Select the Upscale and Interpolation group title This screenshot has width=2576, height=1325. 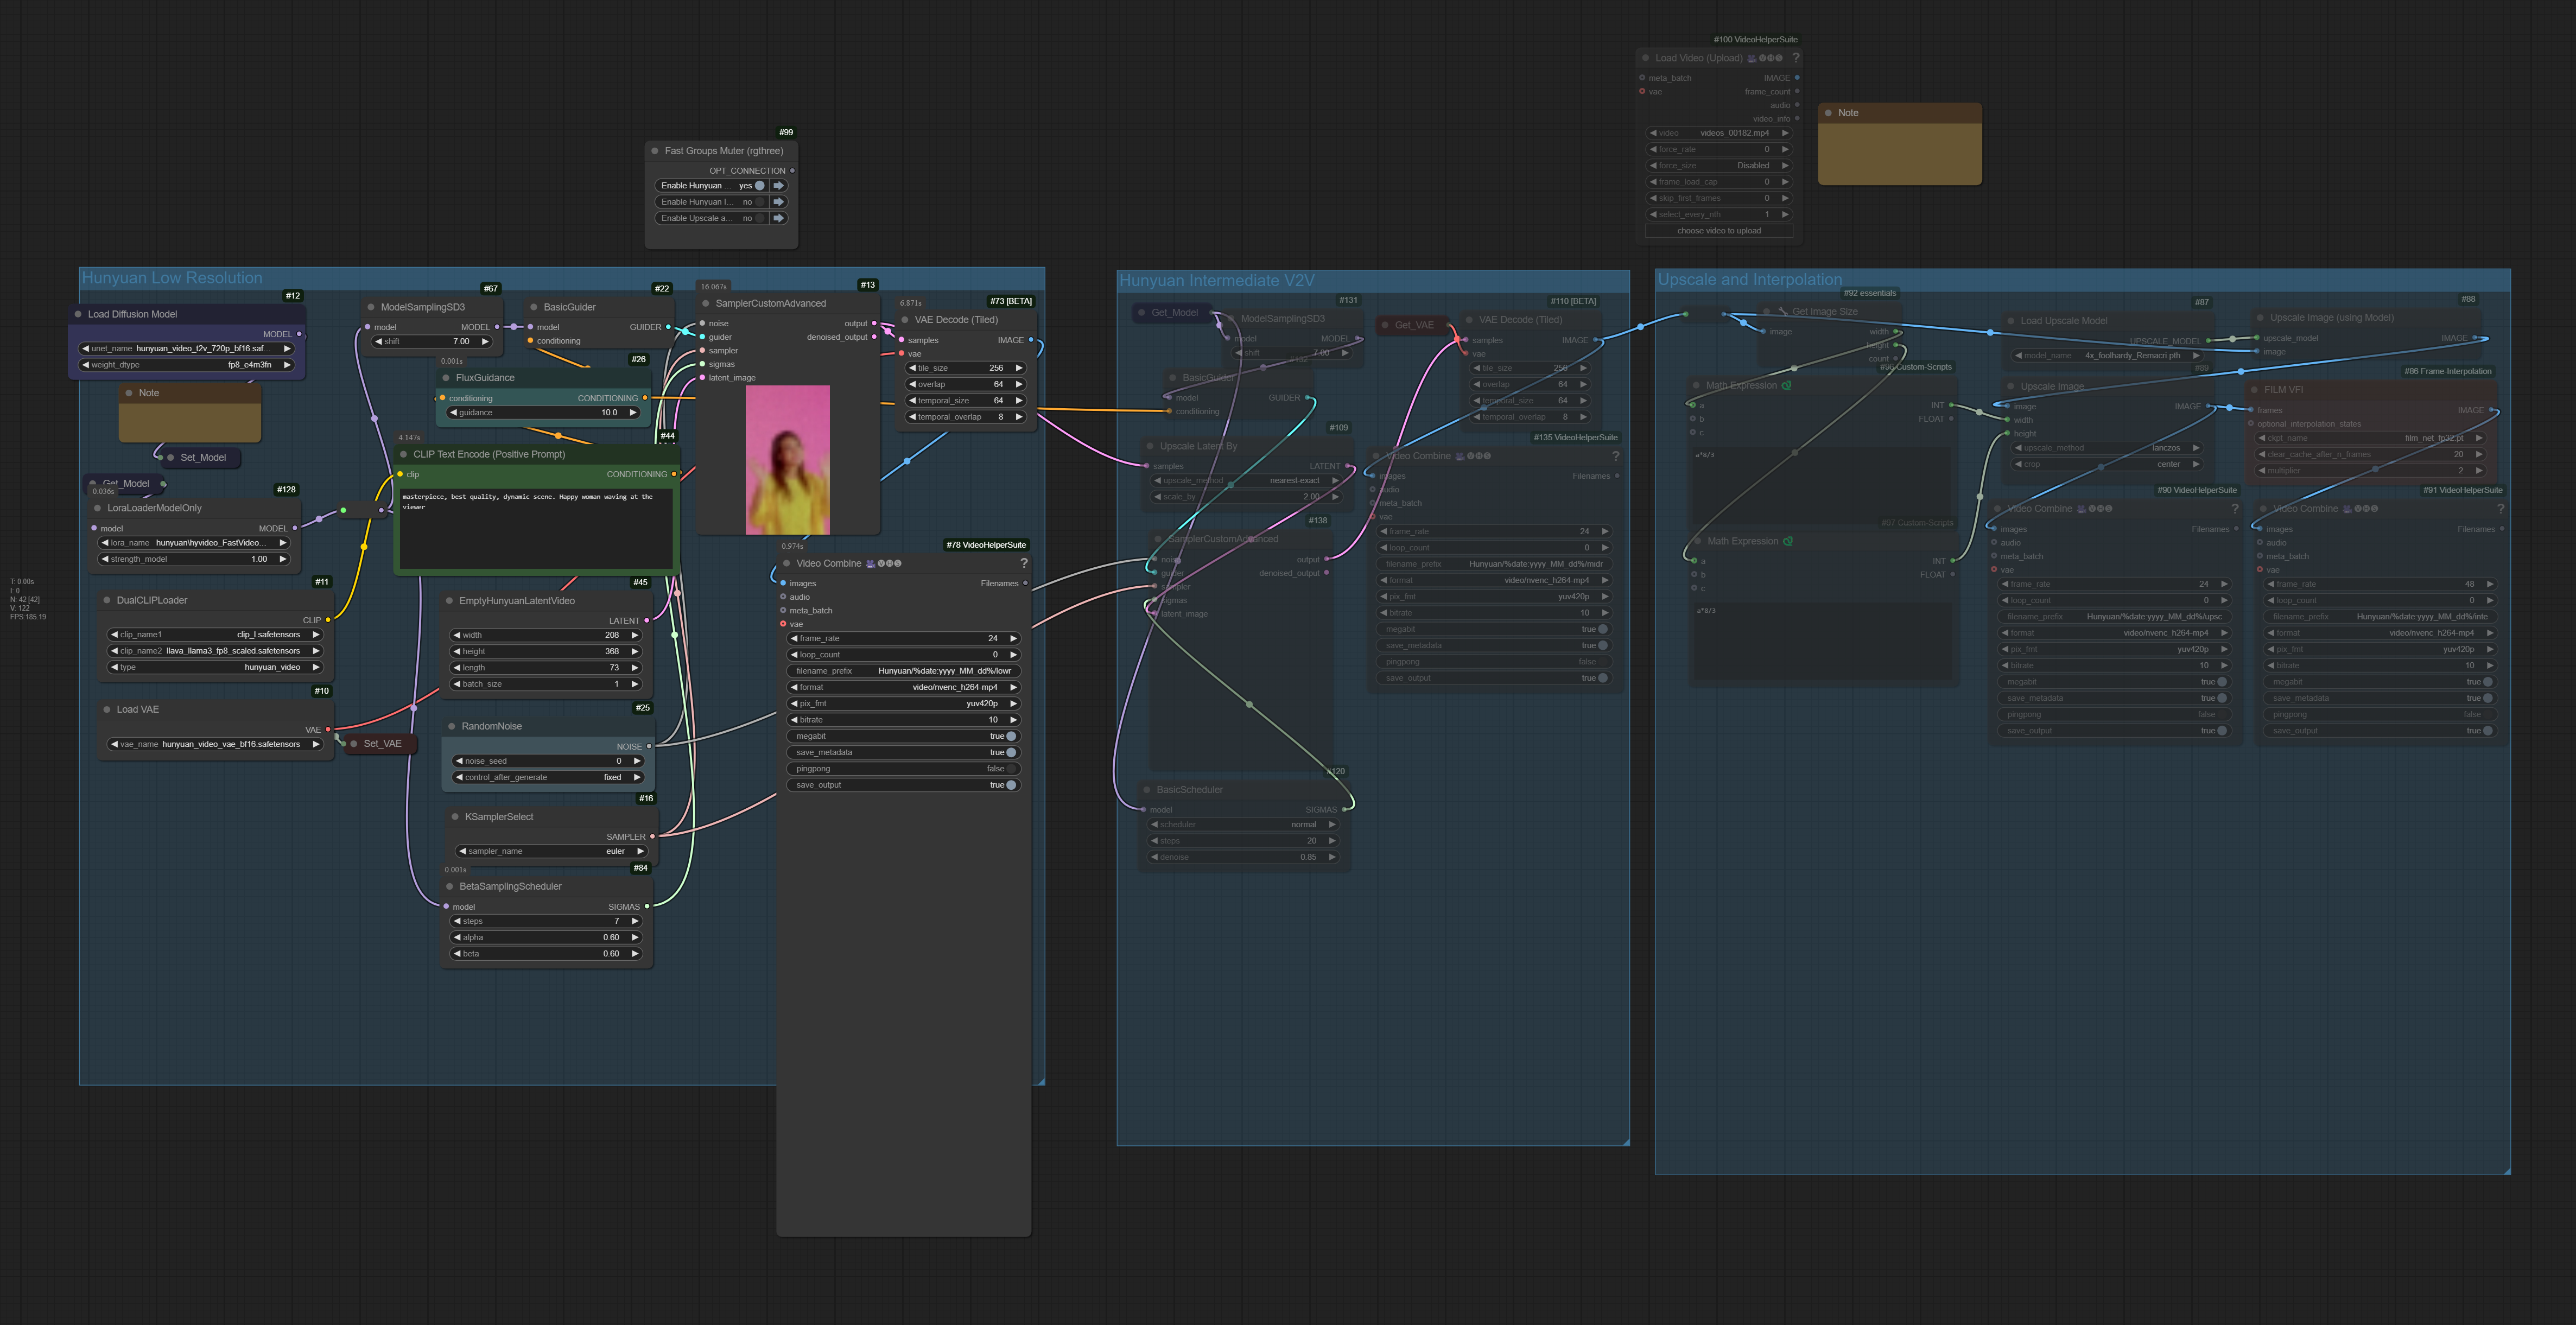tap(1749, 280)
